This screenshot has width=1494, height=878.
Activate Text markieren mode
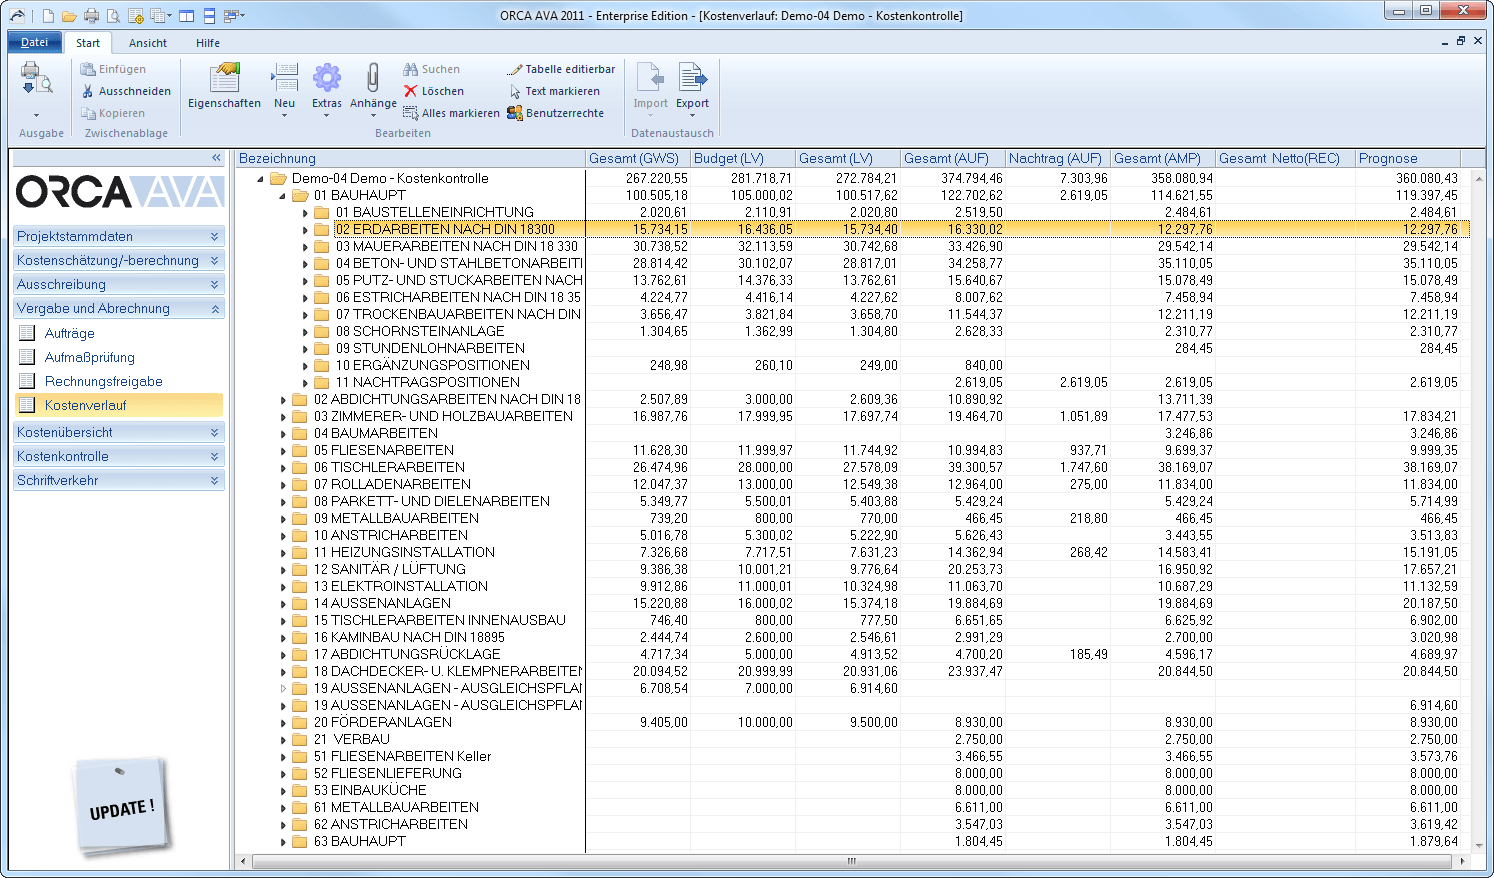pyautogui.click(x=555, y=91)
